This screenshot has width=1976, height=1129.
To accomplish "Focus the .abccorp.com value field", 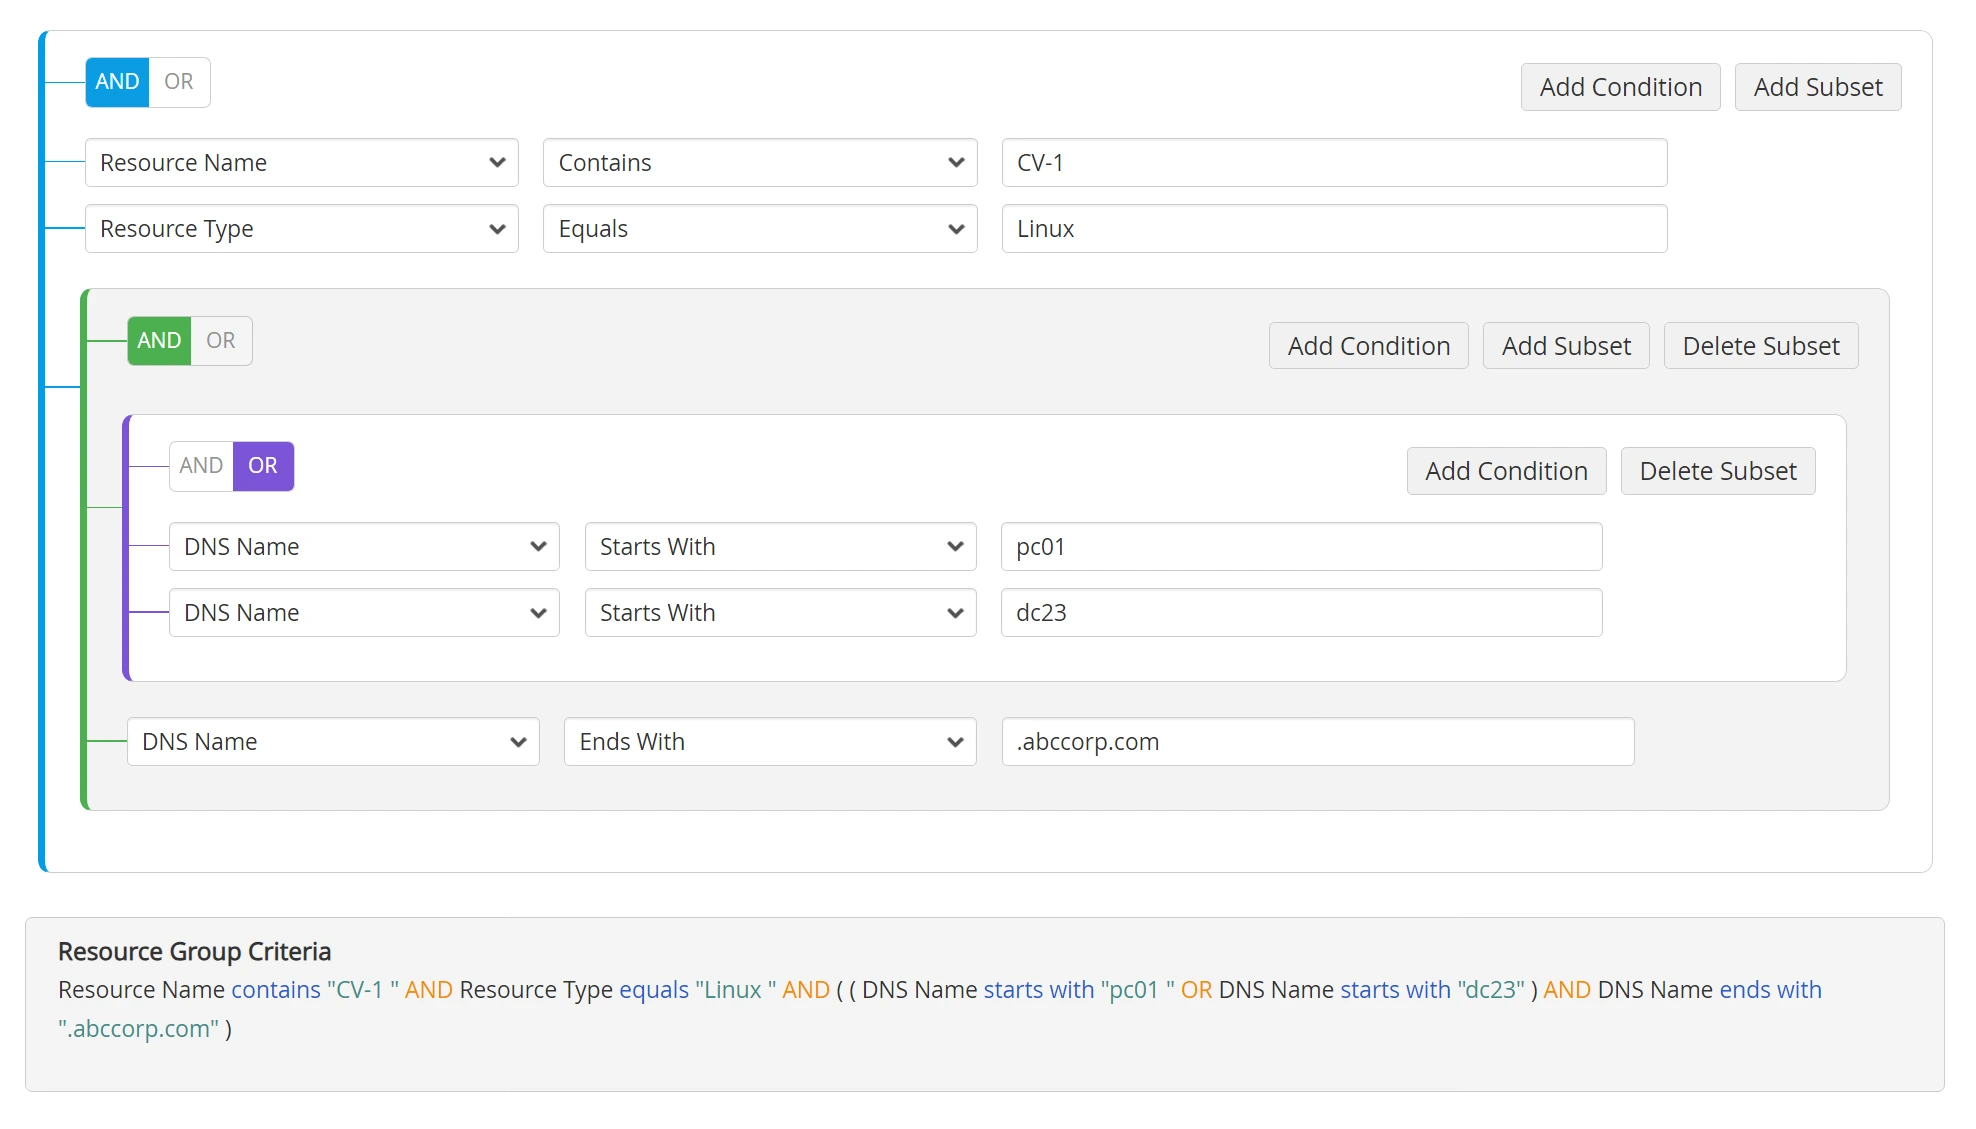I will (1317, 742).
